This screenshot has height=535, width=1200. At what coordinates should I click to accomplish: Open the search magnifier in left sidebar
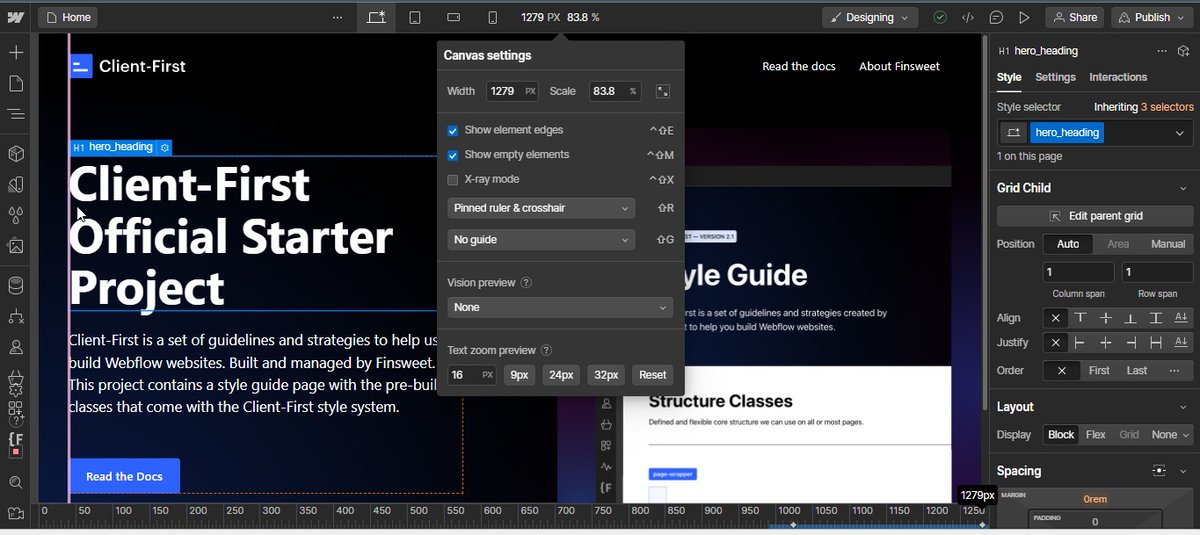coord(15,482)
